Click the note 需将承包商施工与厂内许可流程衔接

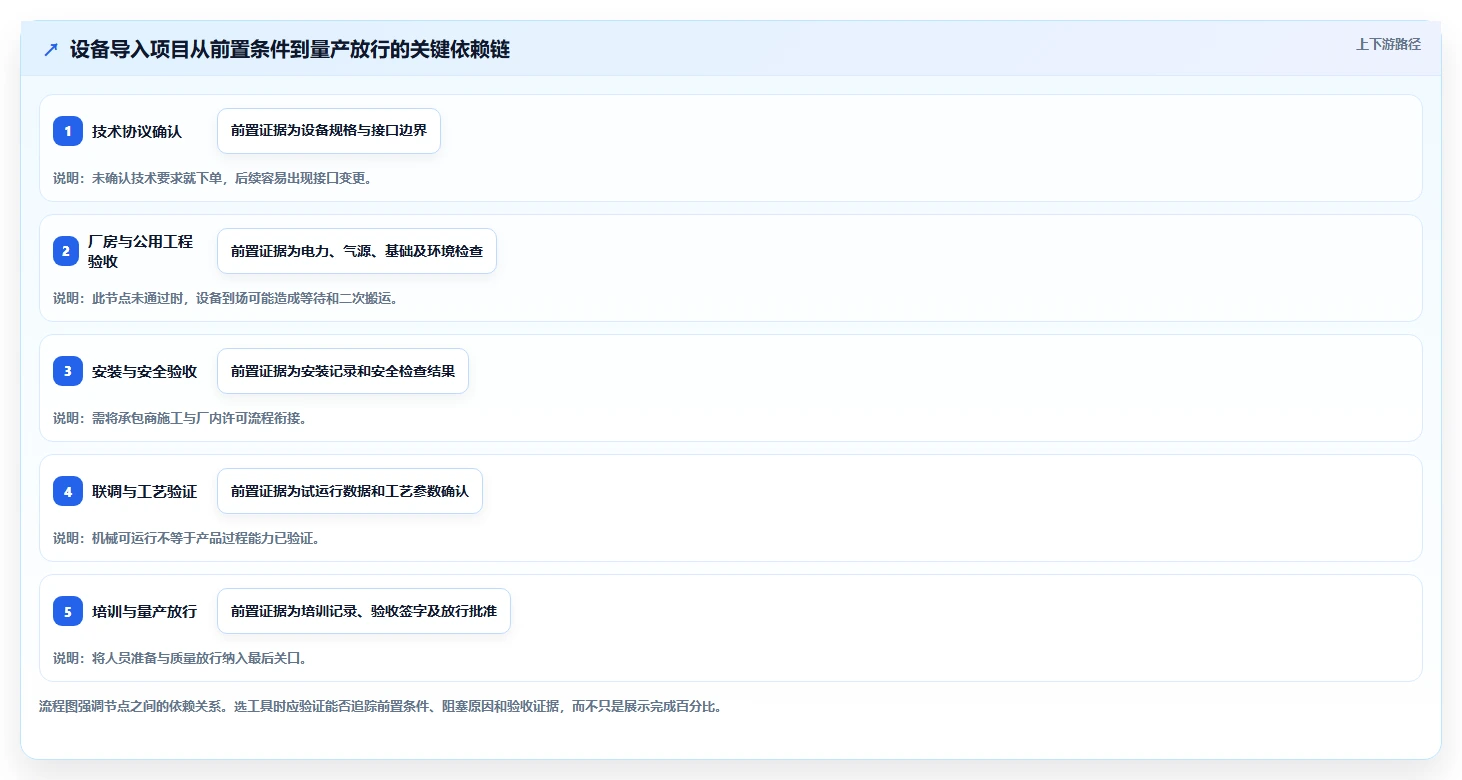180,418
